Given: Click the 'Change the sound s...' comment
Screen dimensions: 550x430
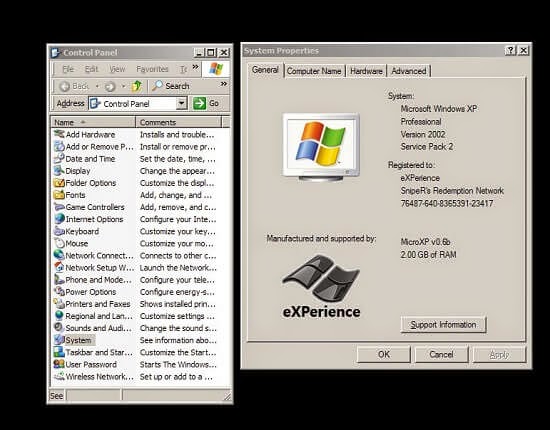Looking at the screenshot, I should [178, 328].
